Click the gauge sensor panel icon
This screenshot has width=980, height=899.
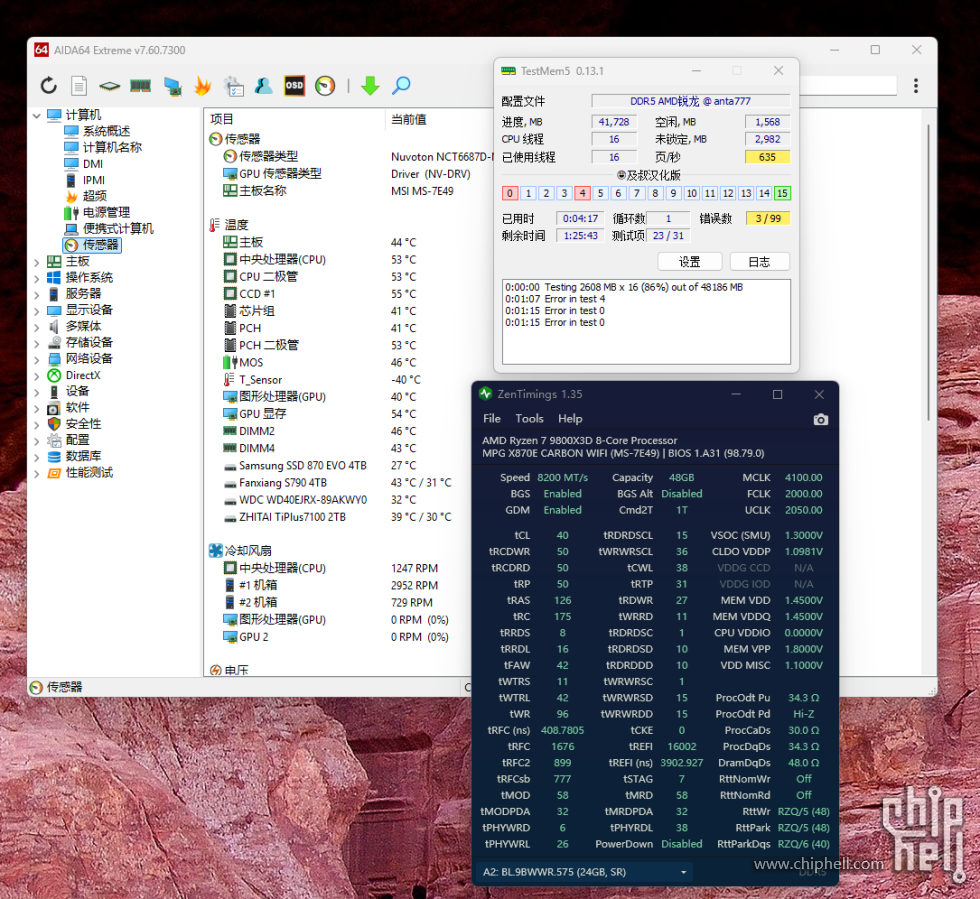[x=325, y=86]
